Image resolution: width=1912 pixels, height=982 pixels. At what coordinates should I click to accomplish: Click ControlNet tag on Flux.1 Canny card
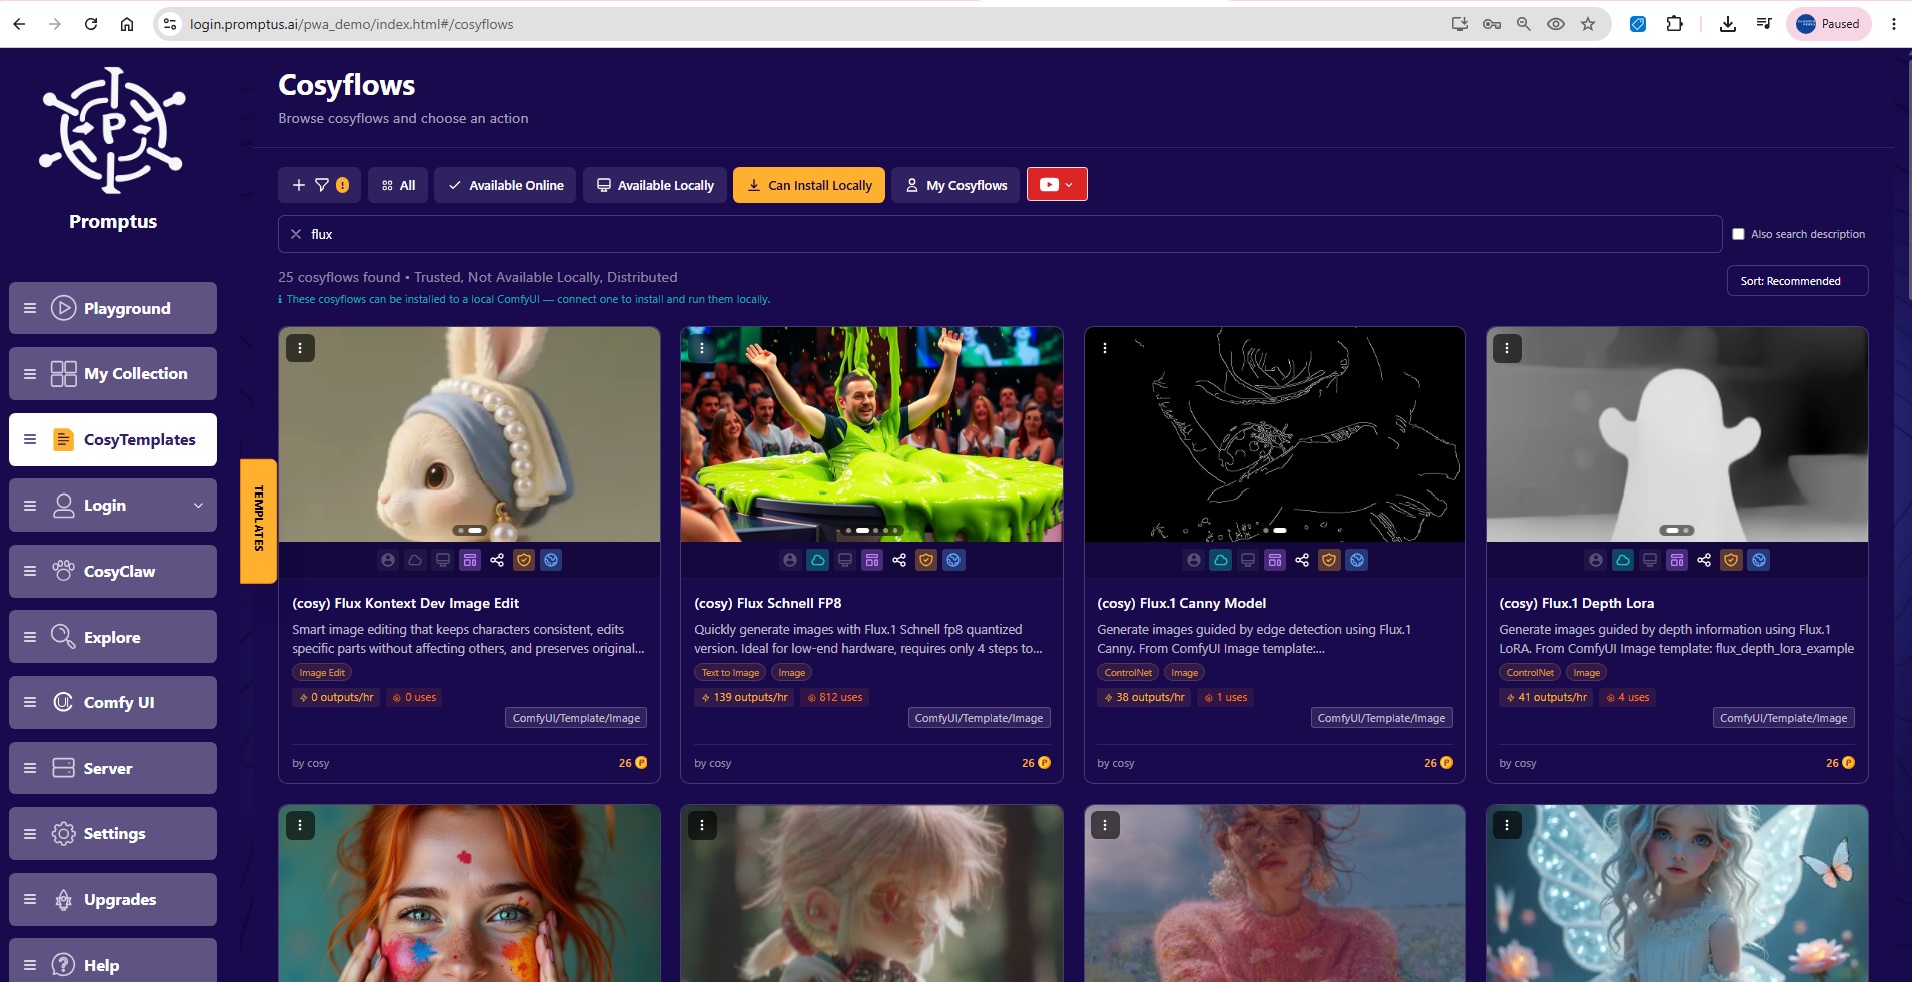tap(1128, 673)
